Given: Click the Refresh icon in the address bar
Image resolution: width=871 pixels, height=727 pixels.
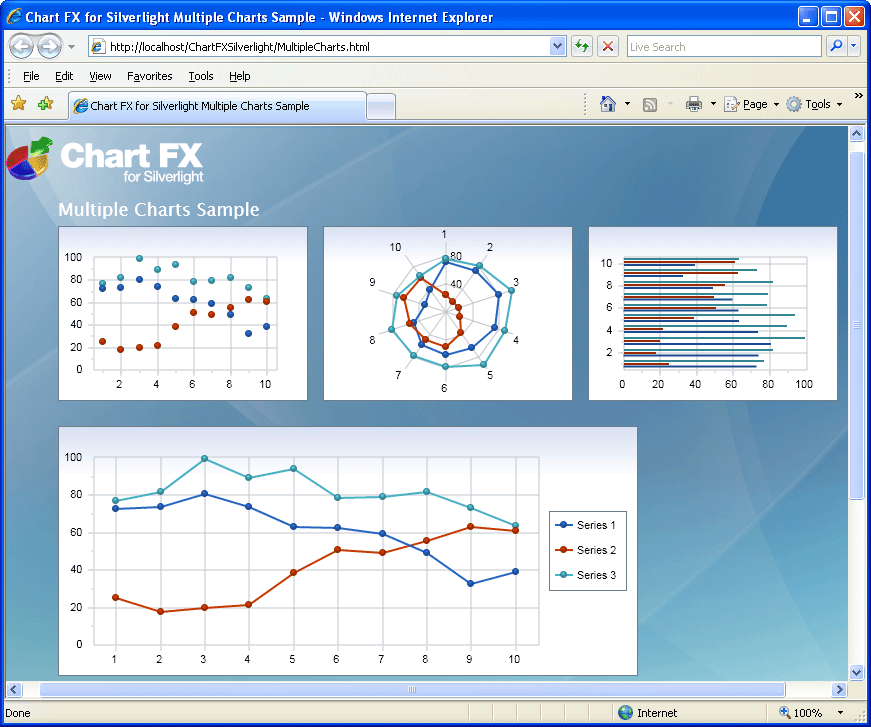Looking at the screenshot, I should [x=581, y=46].
